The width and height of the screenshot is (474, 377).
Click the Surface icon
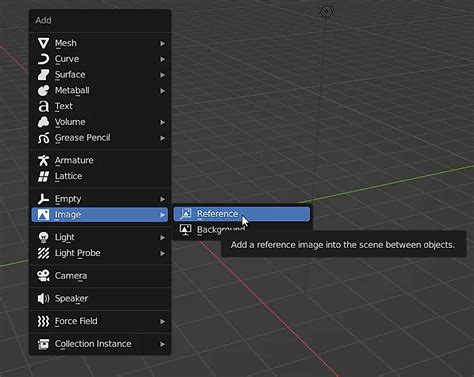click(43, 75)
